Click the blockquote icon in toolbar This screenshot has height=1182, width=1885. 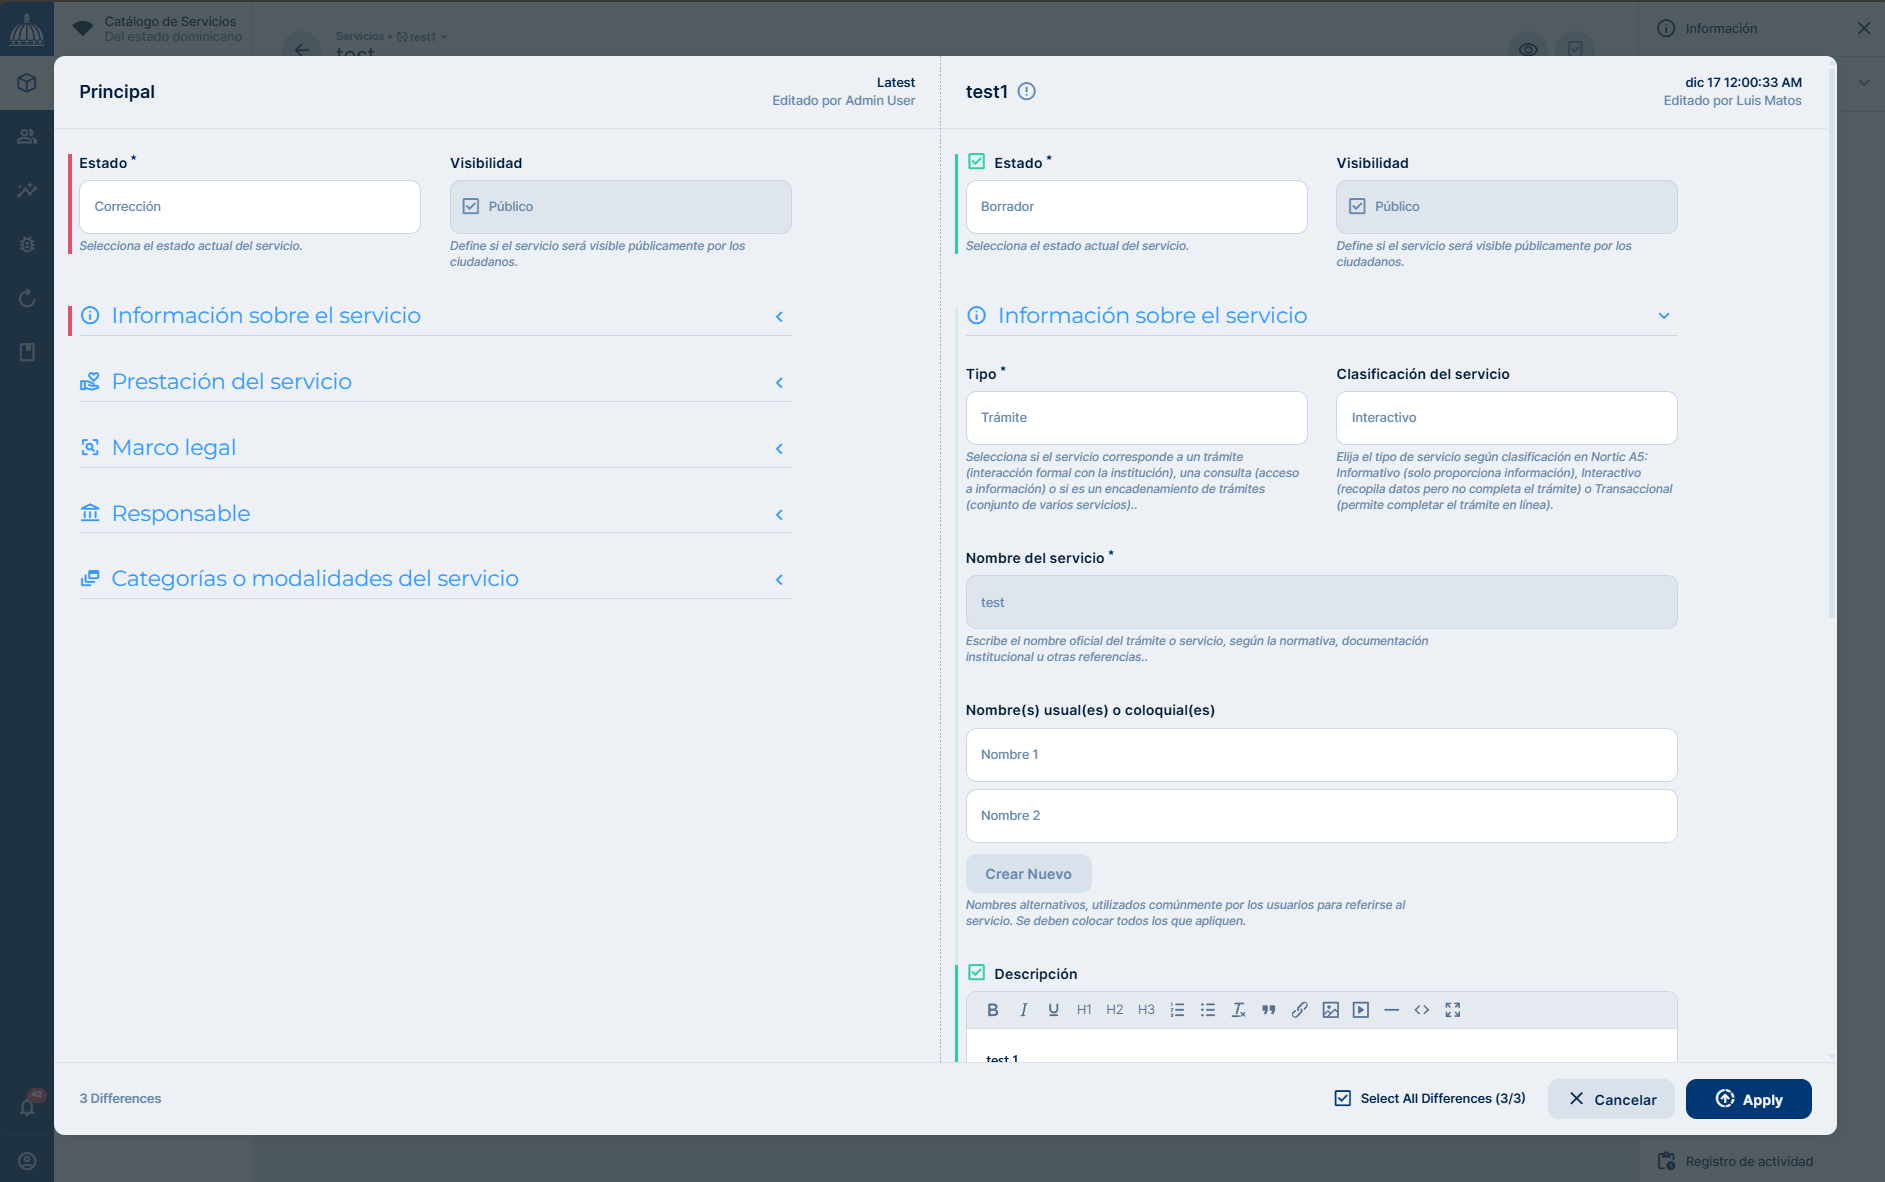pyautogui.click(x=1268, y=1010)
